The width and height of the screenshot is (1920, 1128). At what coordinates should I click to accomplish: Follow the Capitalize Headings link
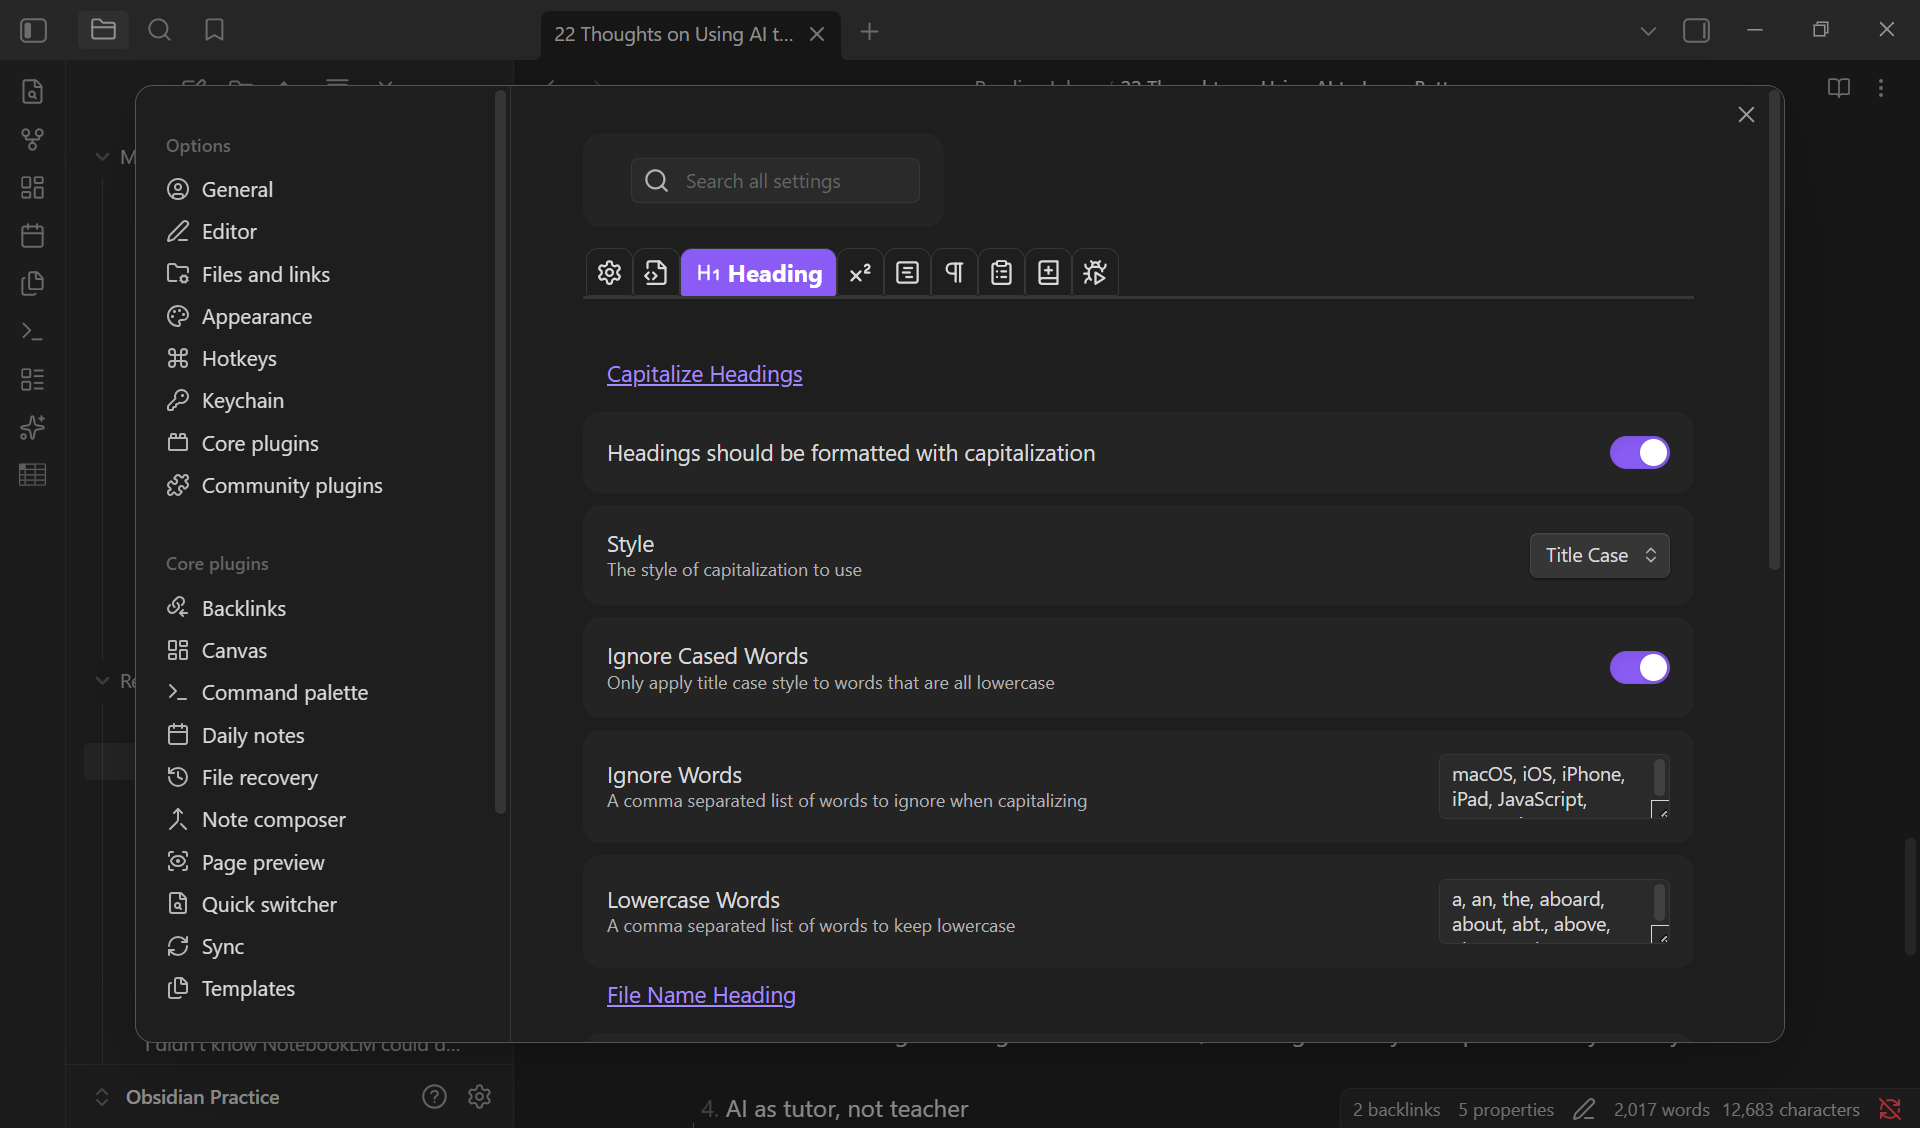[704, 374]
